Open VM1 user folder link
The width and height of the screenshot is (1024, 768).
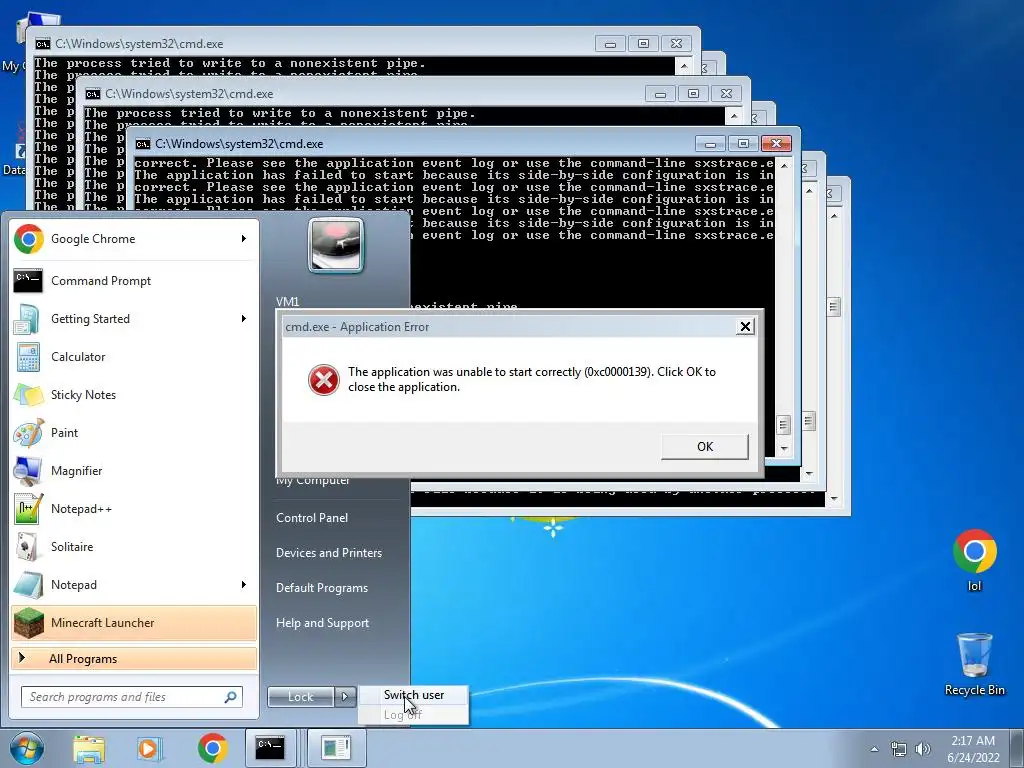[287, 302]
